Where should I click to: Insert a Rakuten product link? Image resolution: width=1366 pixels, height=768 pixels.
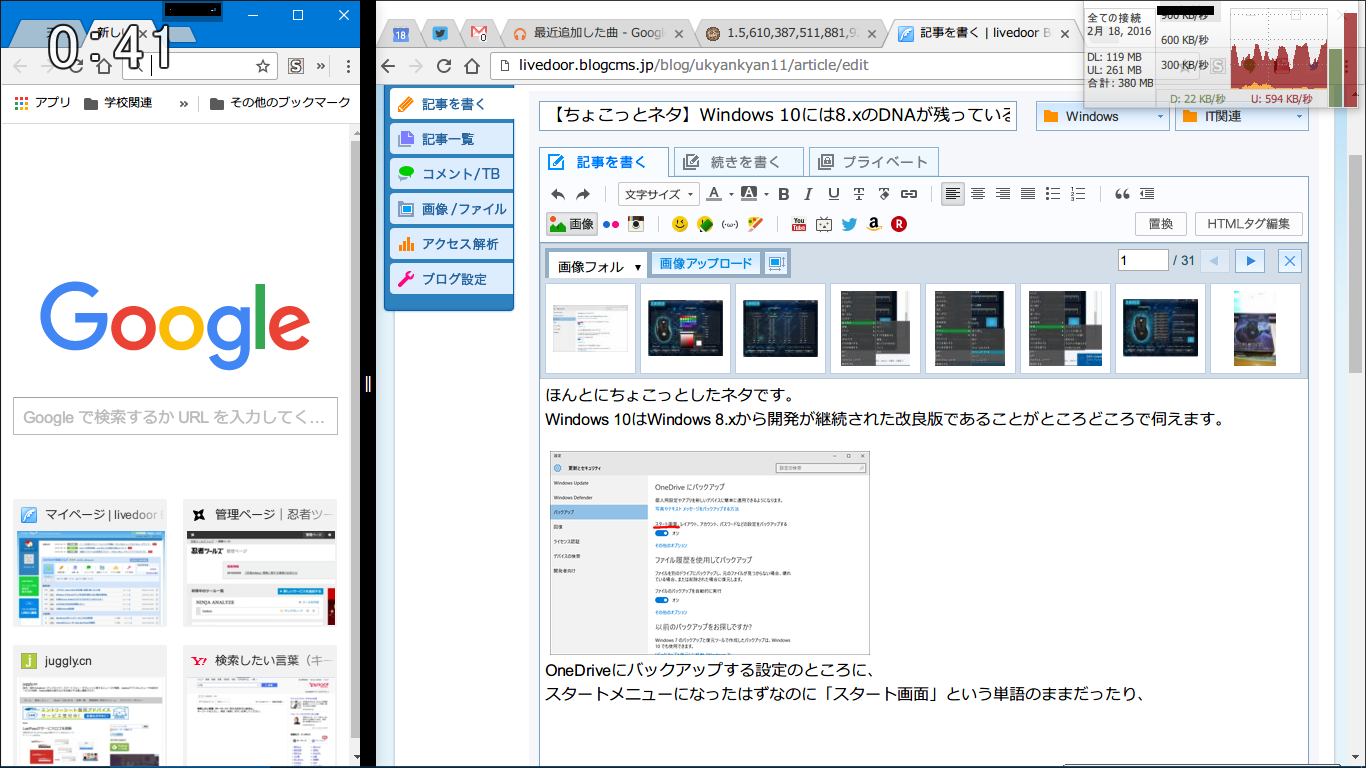click(x=899, y=224)
